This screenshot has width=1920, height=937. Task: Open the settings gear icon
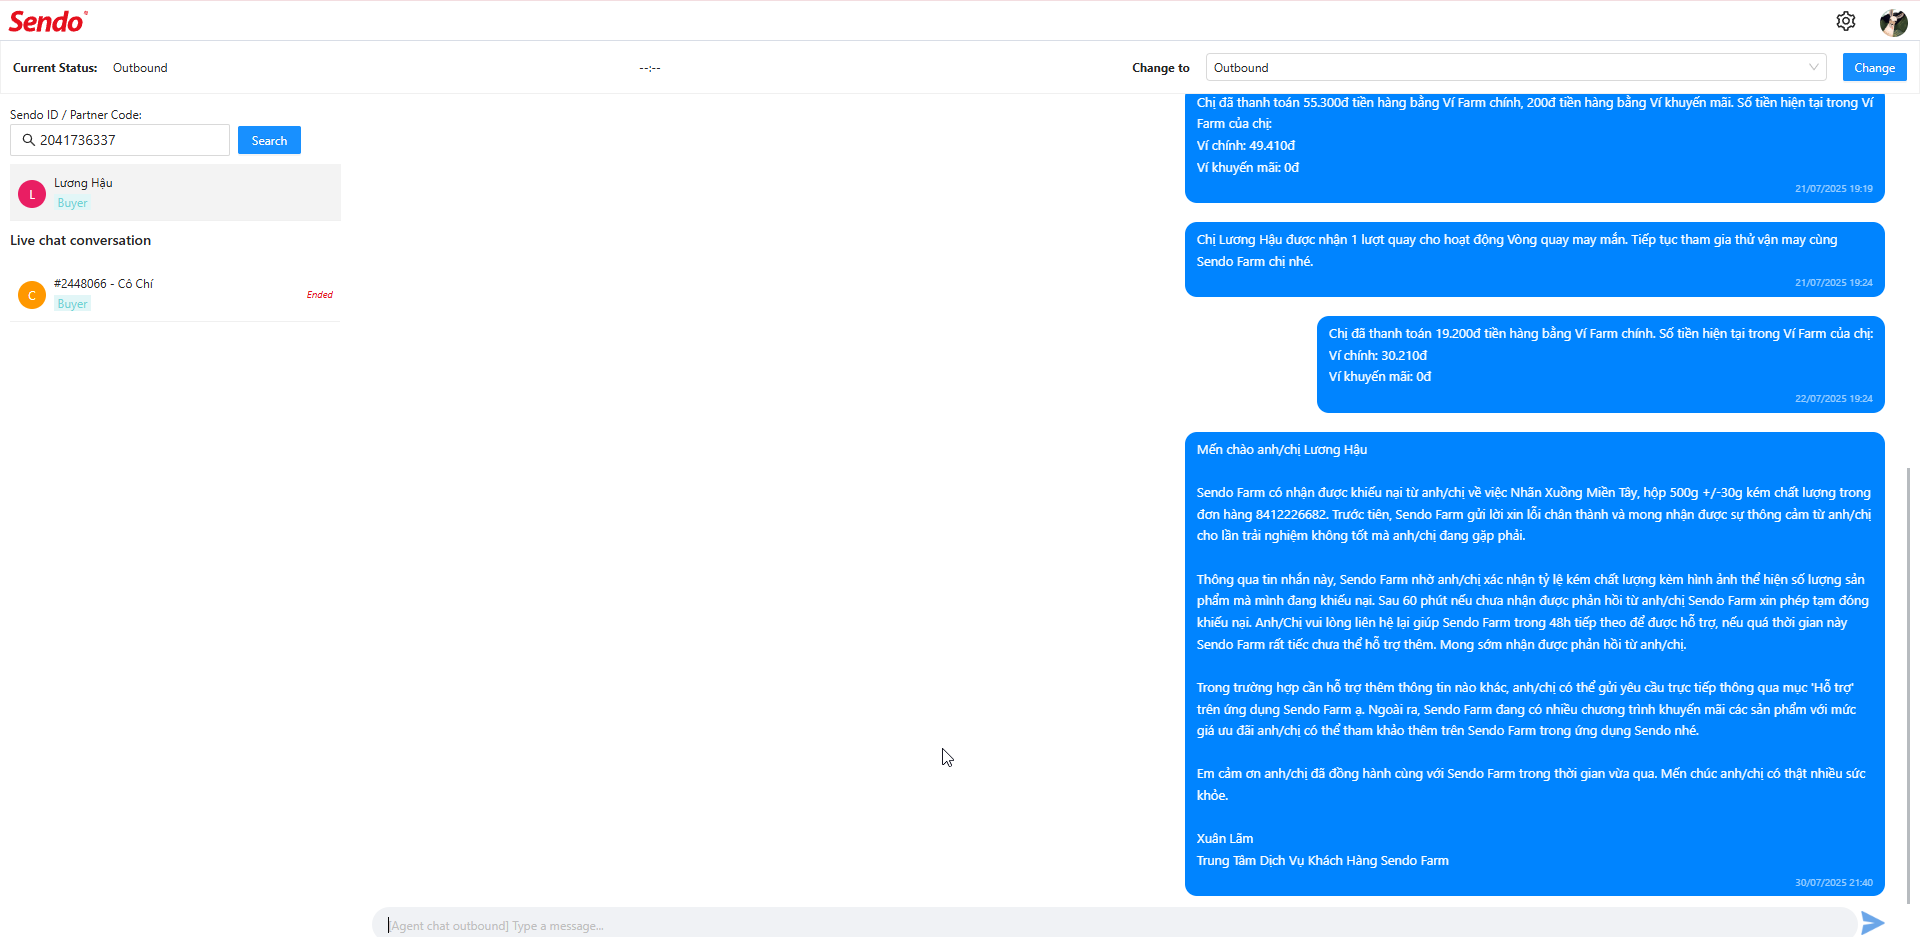[x=1846, y=21]
